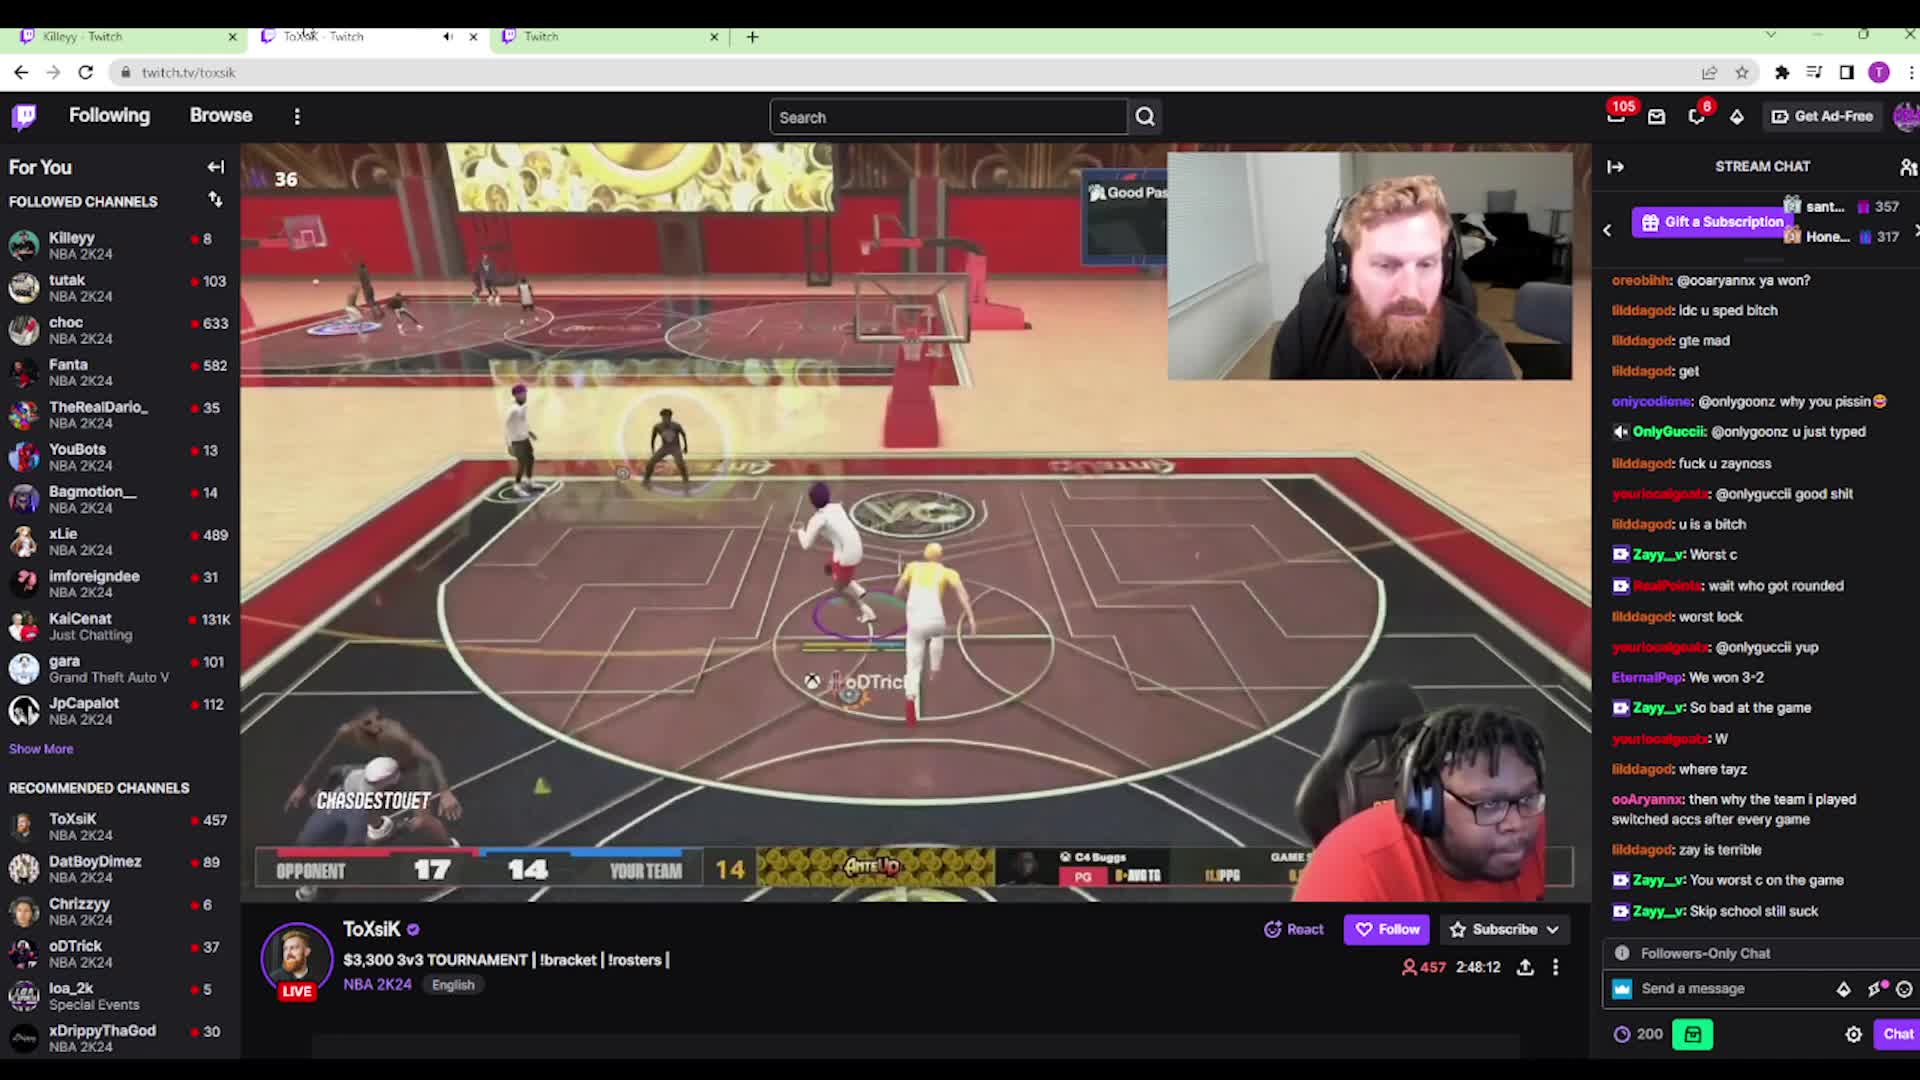1920x1080 pixels.
Task: Open the notifications bell with badge
Action: coord(1697,116)
